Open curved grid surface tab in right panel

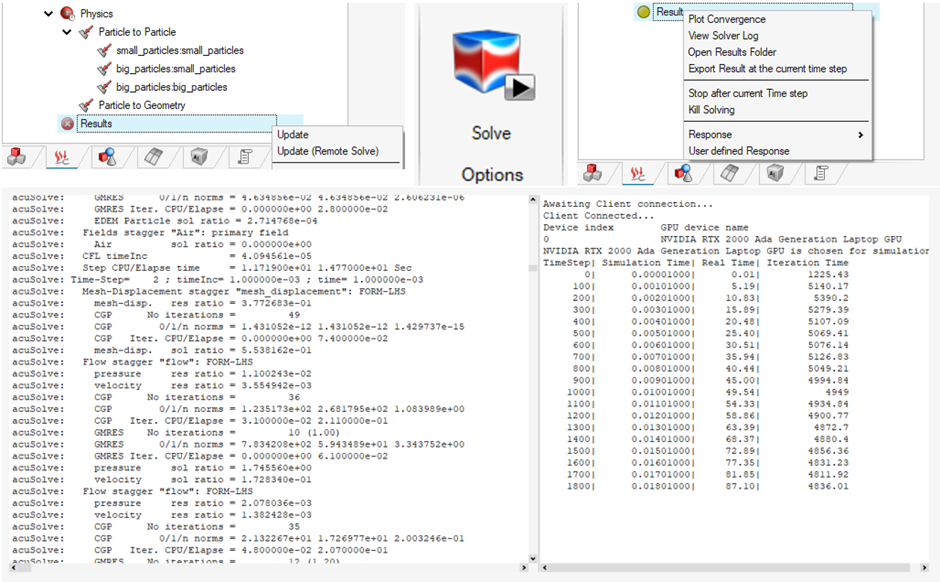(729, 173)
